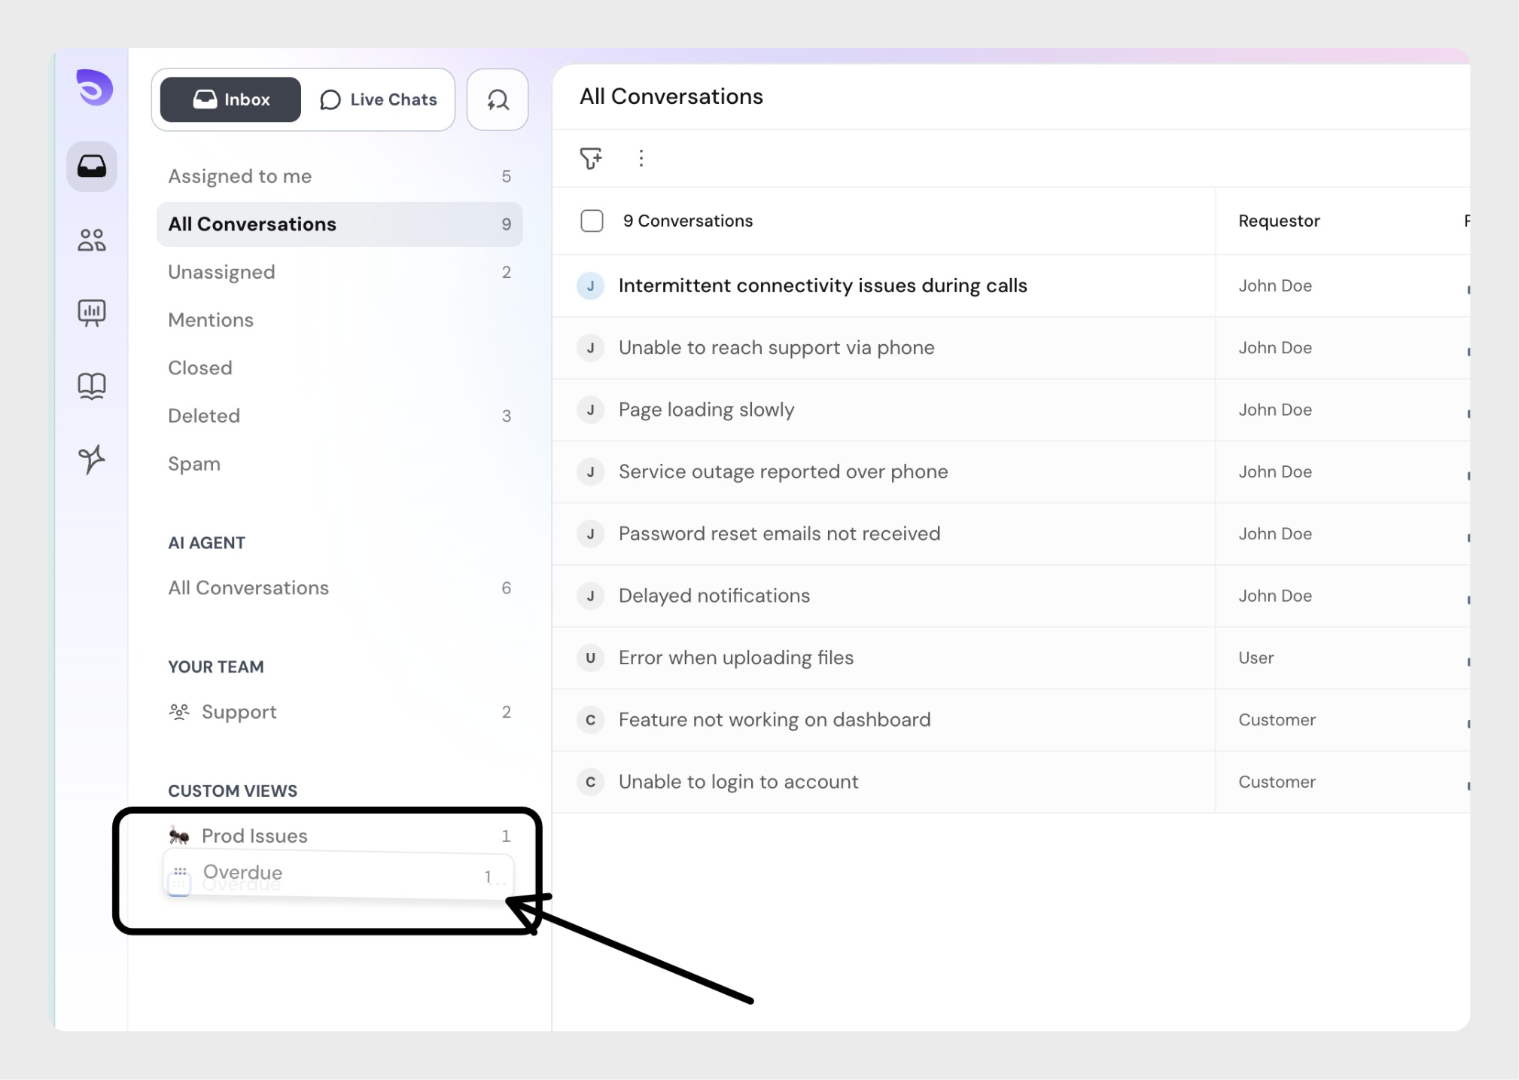Open 'Unable to login to account' conversation
Image resolution: width=1519 pixels, height=1080 pixels.
click(738, 782)
